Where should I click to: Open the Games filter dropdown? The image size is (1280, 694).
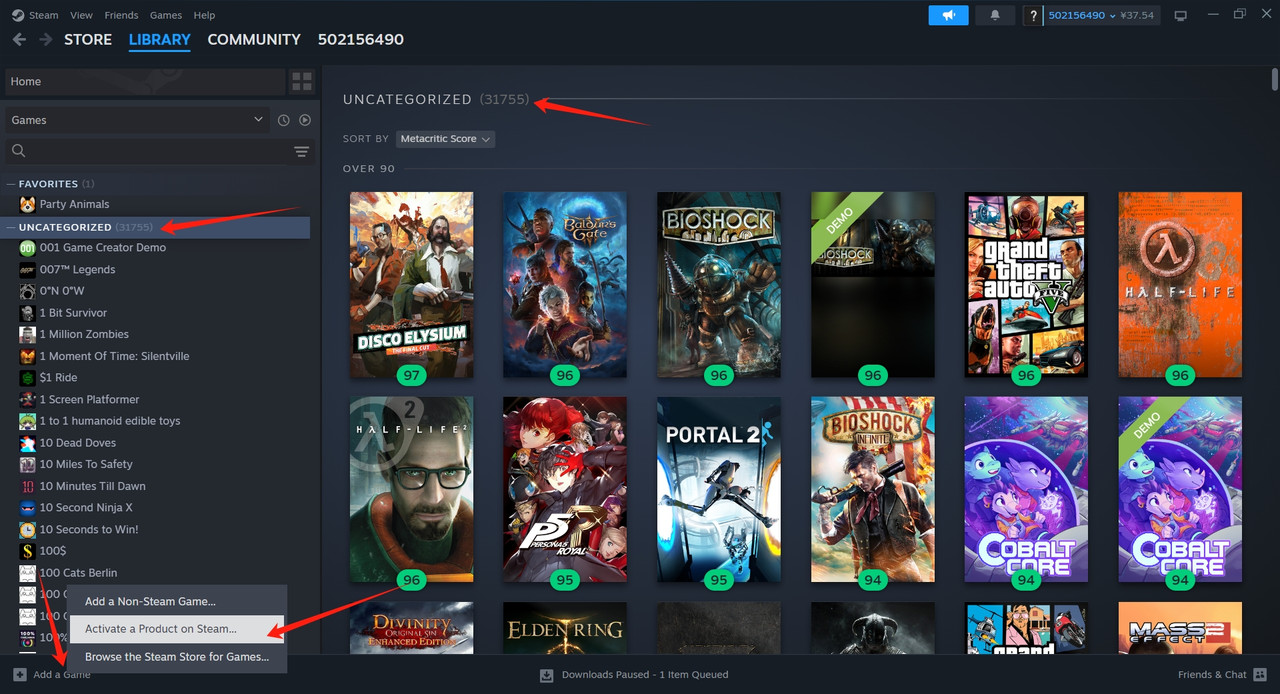point(137,120)
